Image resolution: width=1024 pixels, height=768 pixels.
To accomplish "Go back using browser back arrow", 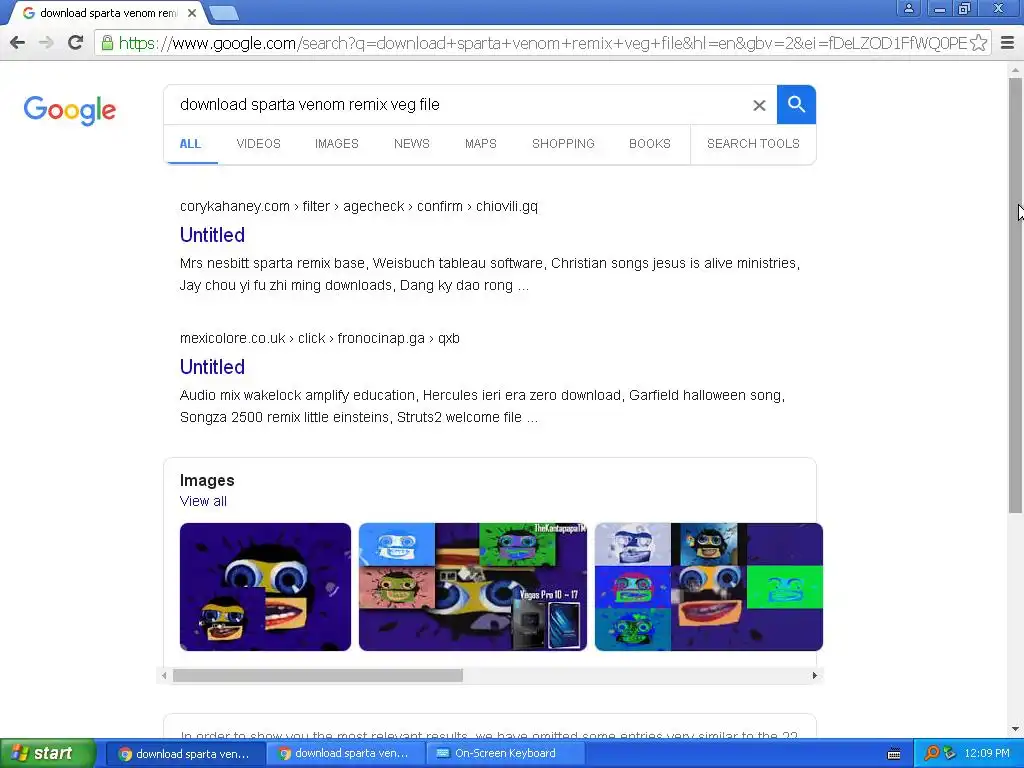I will 18,43.
